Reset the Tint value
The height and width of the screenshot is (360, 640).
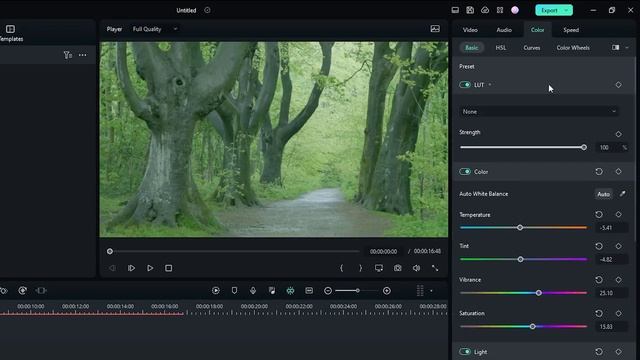(x=599, y=246)
